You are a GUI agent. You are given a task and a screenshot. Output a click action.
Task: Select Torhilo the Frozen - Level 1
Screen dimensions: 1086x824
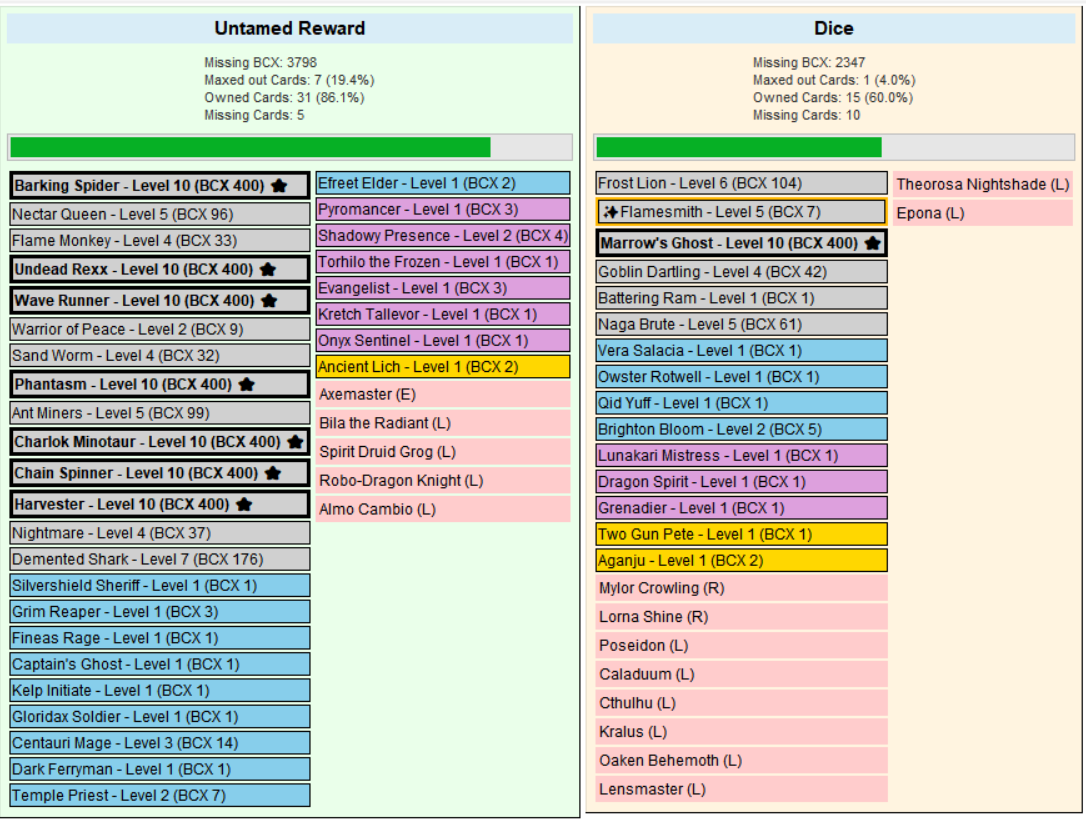coord(443,262)
